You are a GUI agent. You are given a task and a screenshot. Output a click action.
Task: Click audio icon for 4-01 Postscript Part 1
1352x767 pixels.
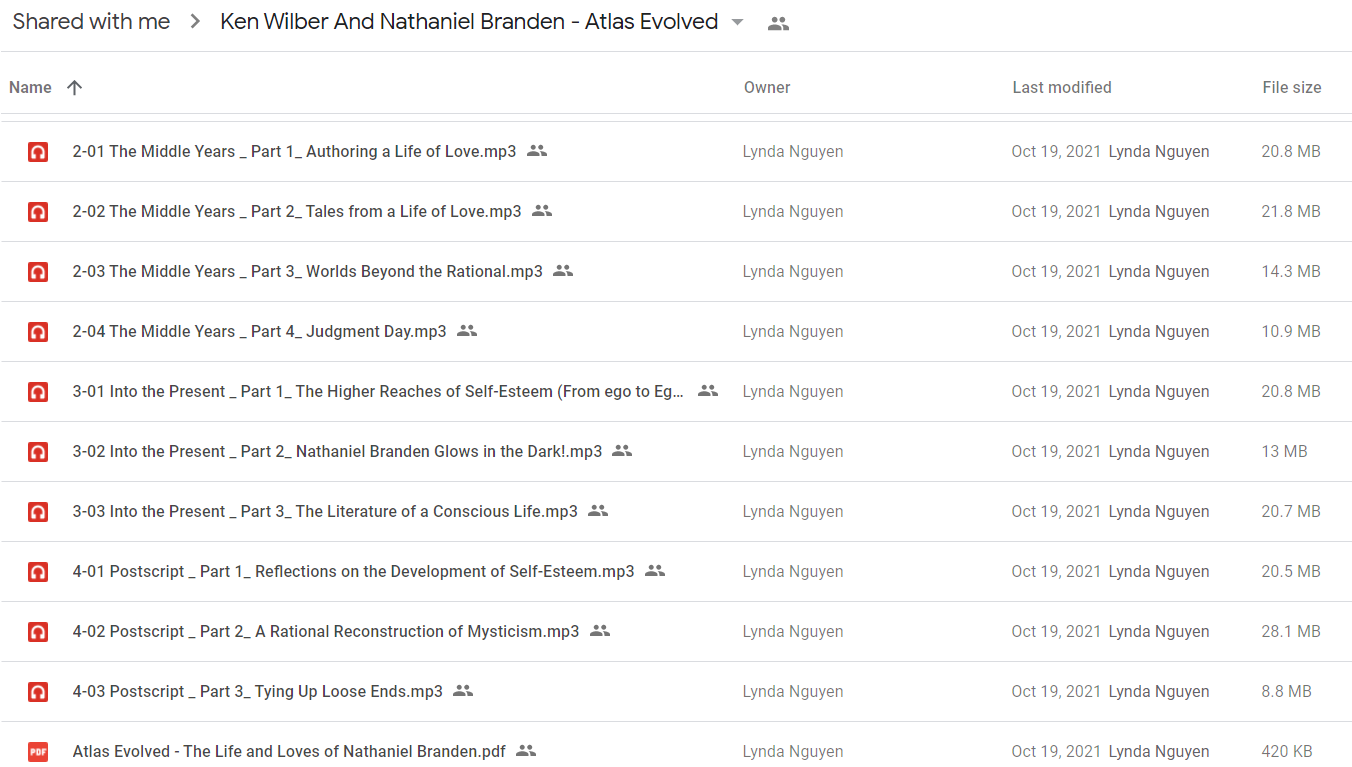click(38, 572)
